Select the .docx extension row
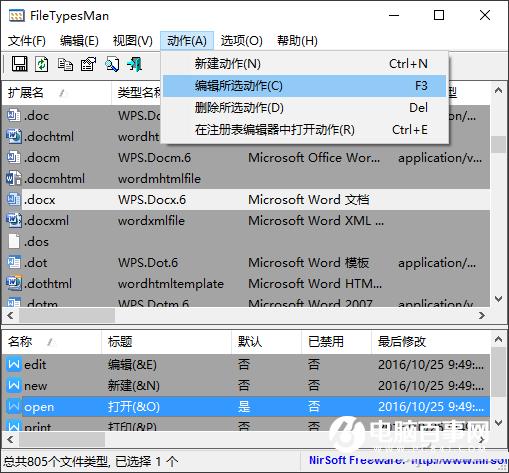 pos(246,199)
